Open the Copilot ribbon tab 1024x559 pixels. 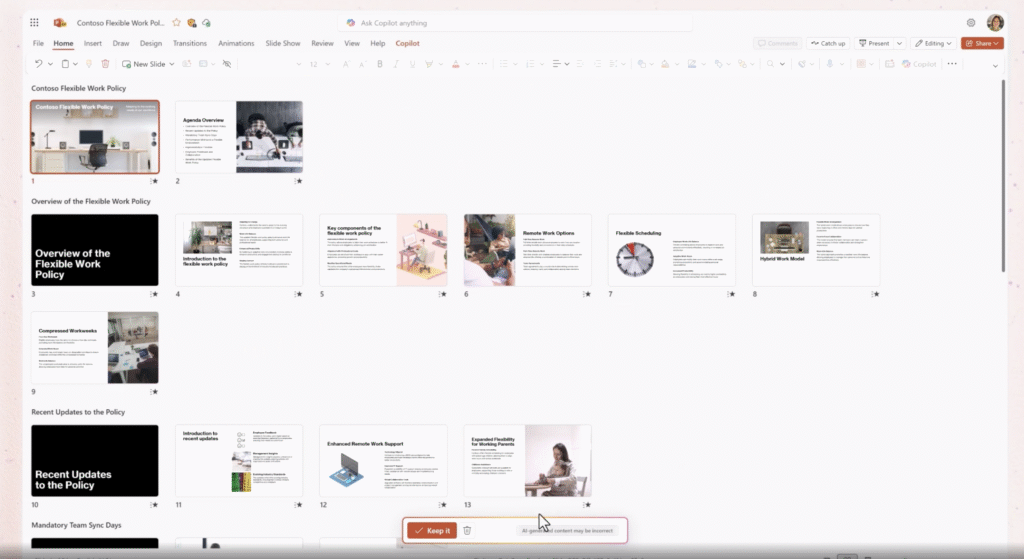tap(408, 43)
